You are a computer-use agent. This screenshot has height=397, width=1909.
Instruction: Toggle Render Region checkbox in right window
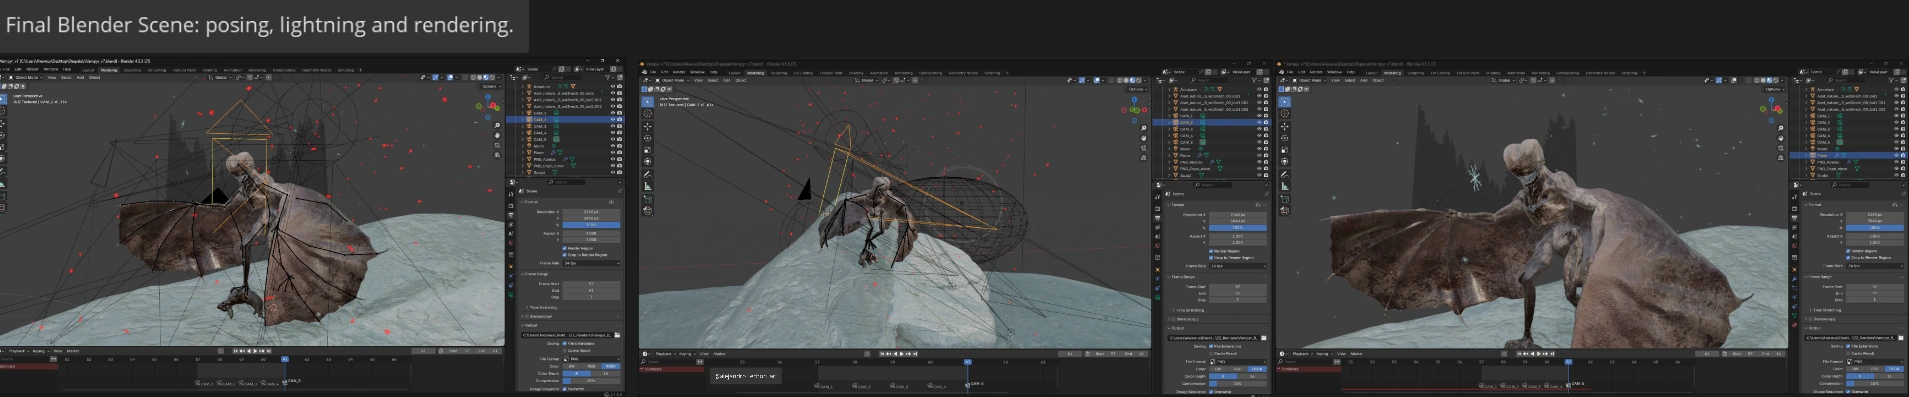click(x=1849, y=251)
